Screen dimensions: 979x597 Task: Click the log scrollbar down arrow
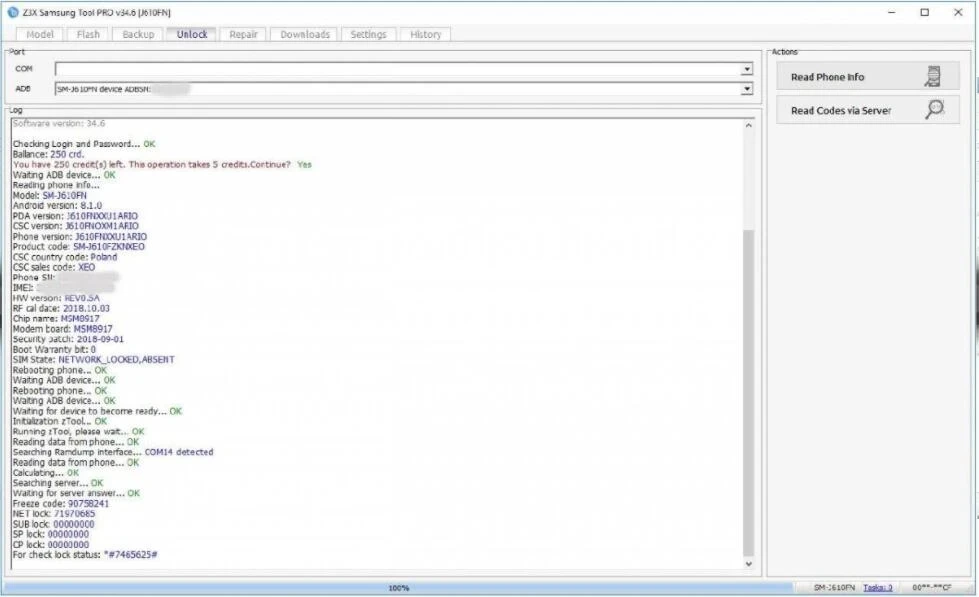749,564
